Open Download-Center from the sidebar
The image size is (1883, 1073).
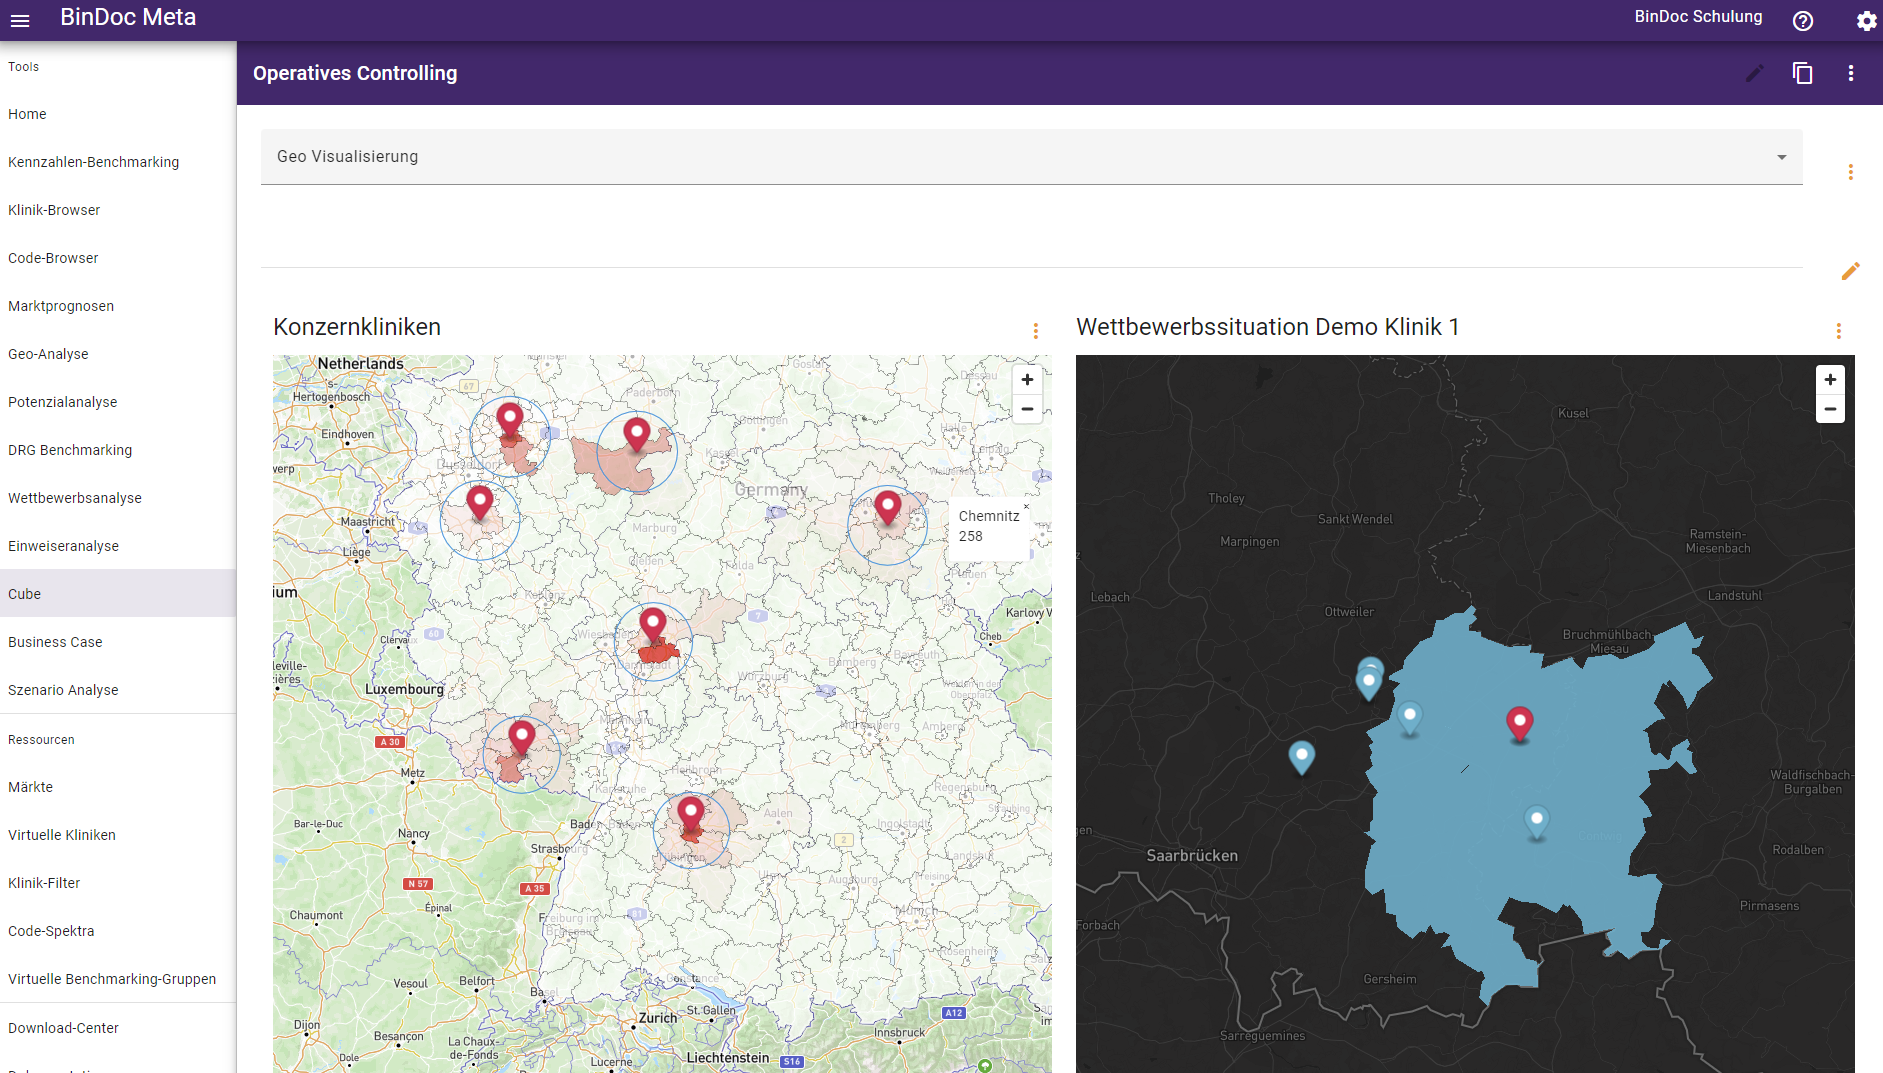coord(63,1028)
